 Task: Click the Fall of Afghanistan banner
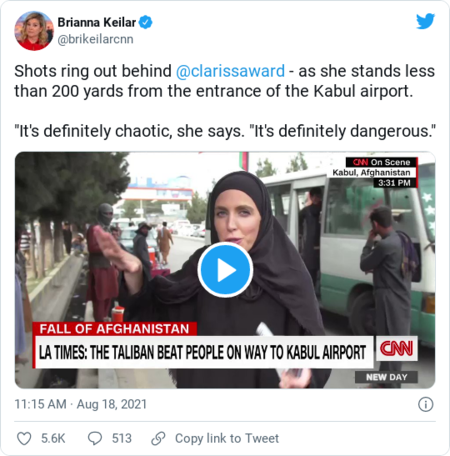point(114,329)
